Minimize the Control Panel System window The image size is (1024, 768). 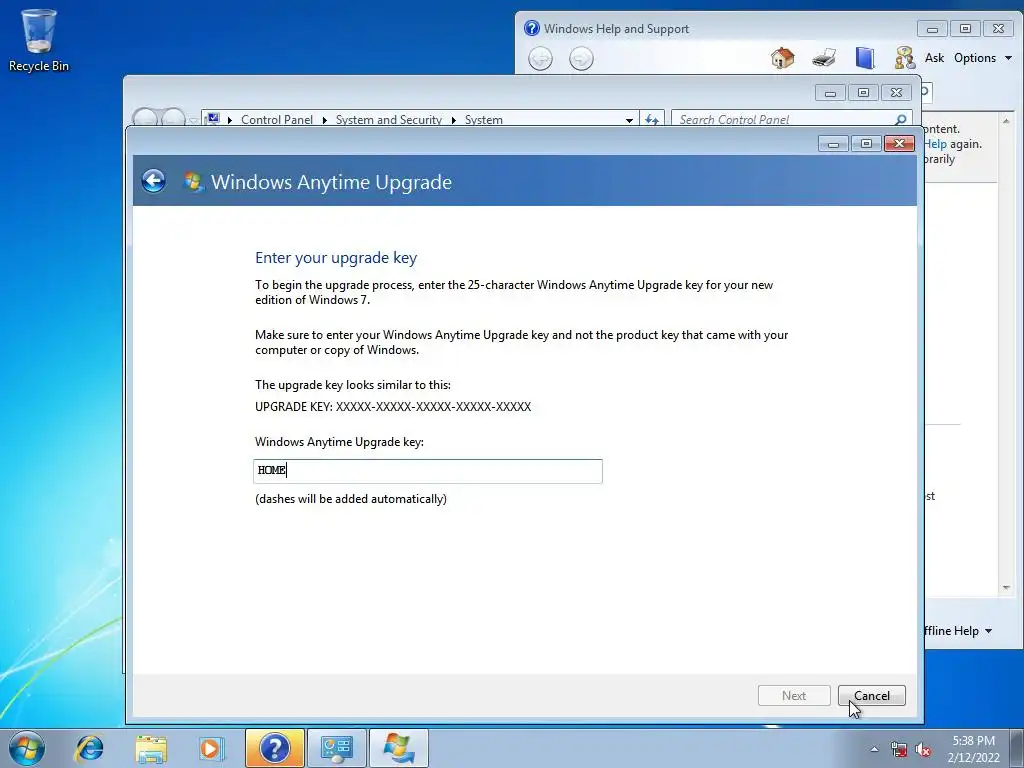point(830,93)
